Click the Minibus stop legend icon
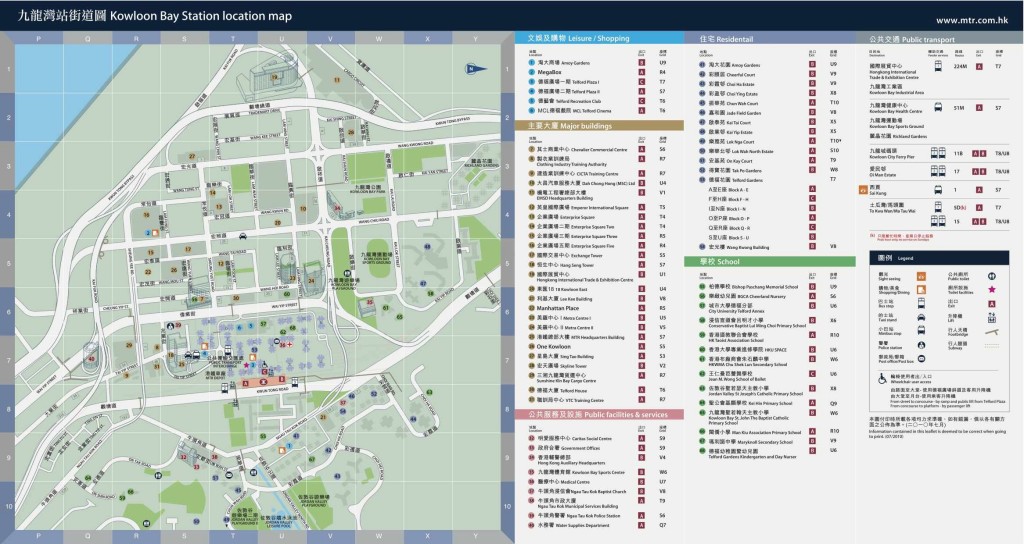Screen dimensions: 1024x544 click(x=921, y=330)
